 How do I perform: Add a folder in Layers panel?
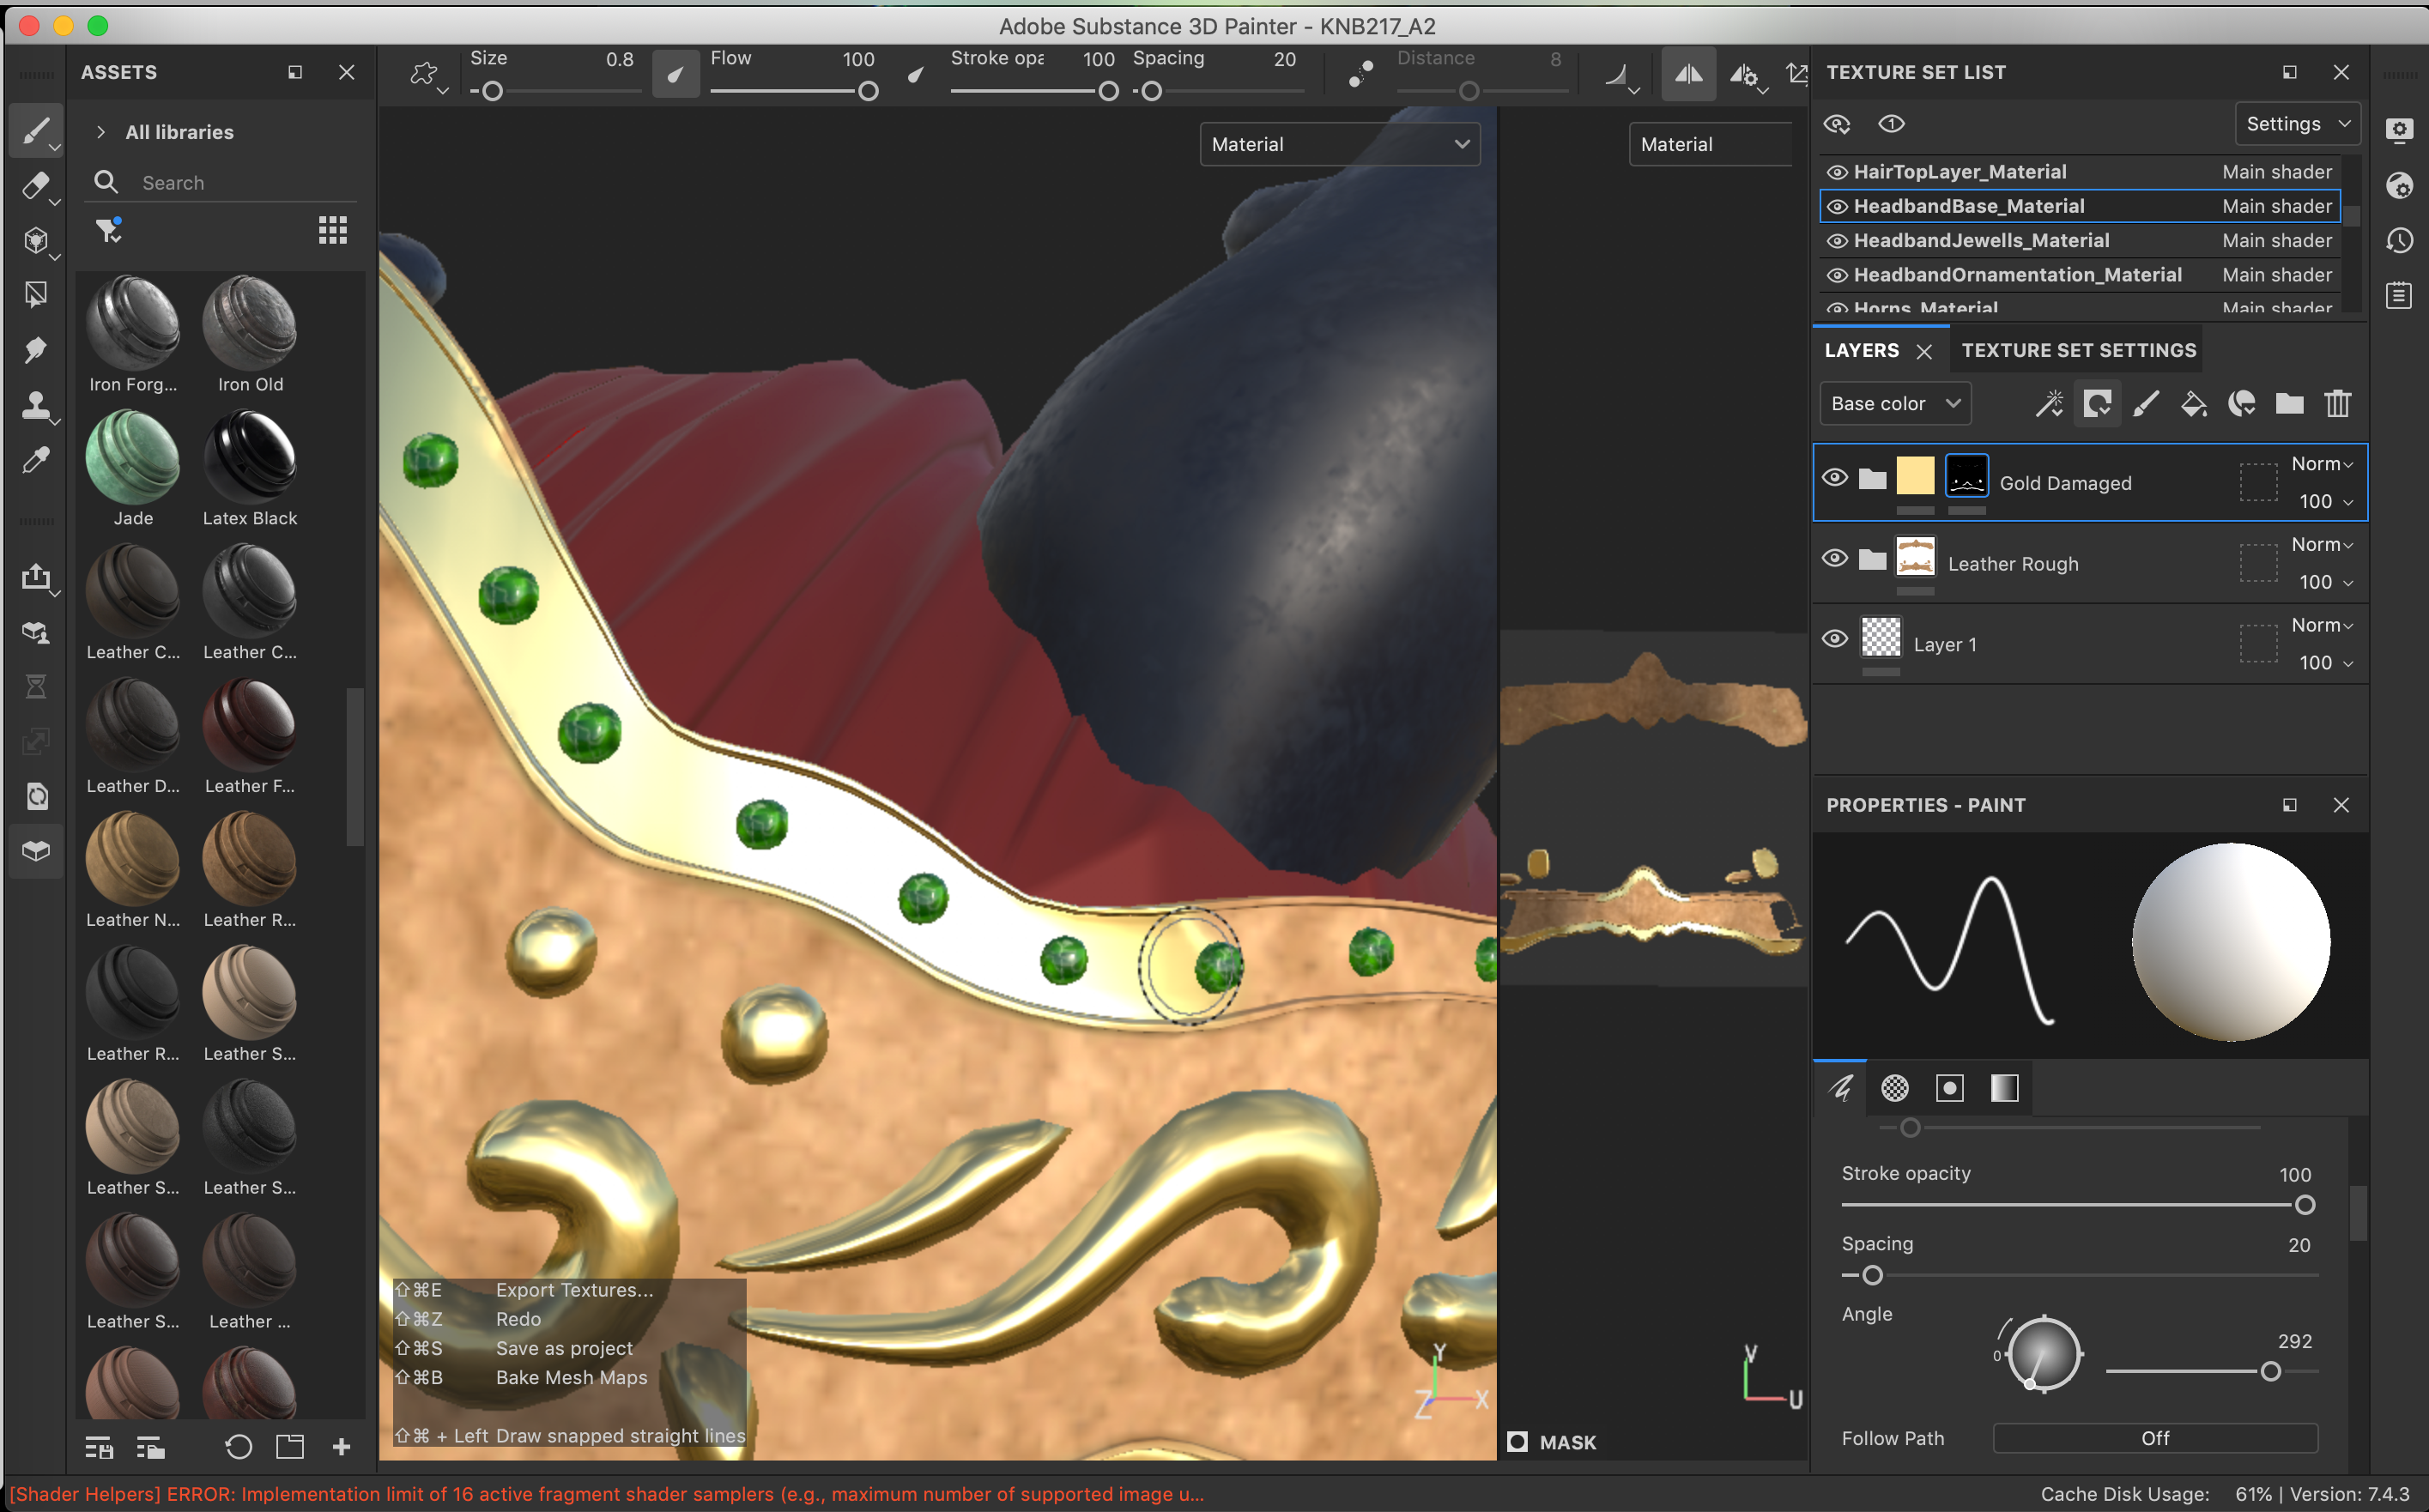2289,404
